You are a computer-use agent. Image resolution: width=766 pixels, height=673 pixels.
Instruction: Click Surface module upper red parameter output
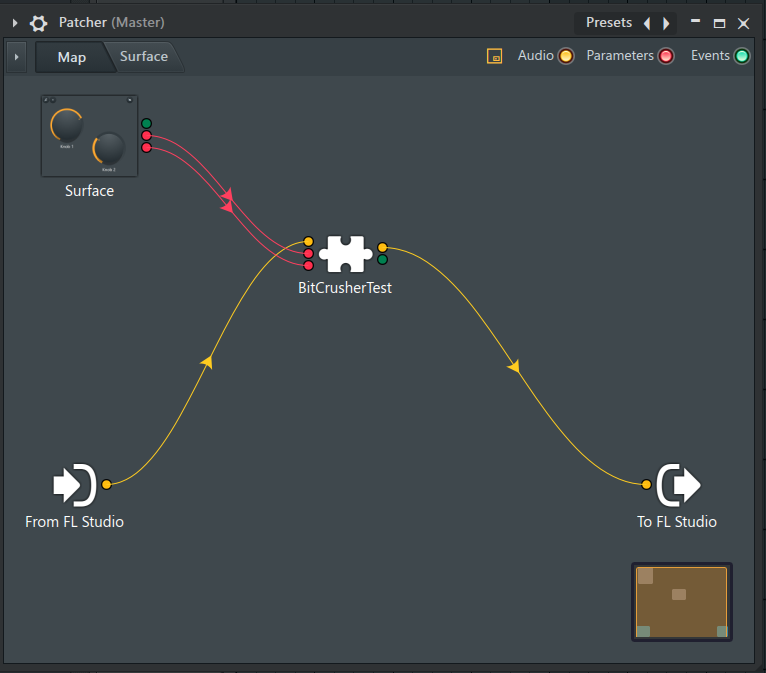coord(147,136)
